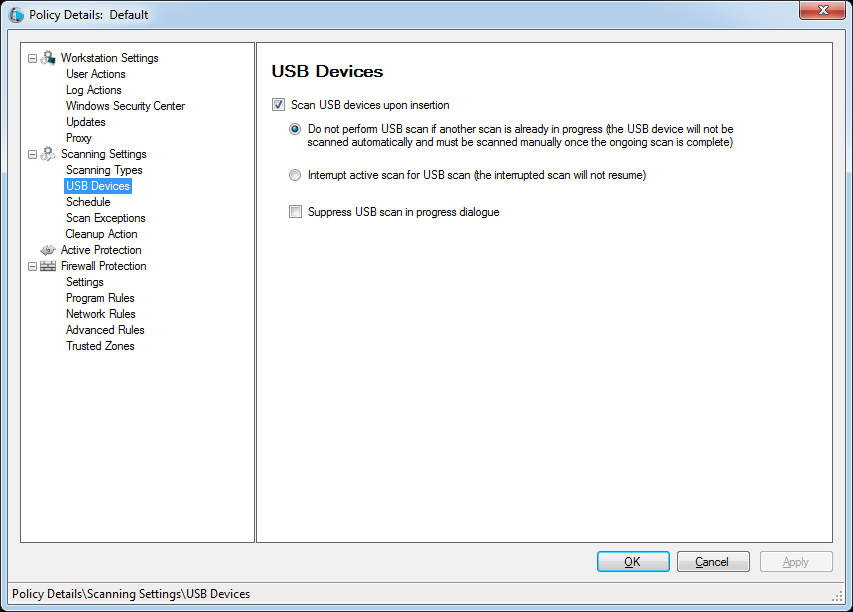Click the Policy Details title bar icon
853x612 pixels.
[x=16, y=15]
